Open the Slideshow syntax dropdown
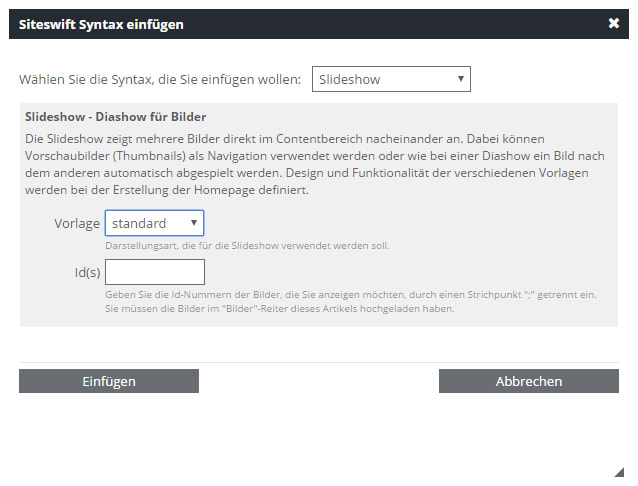This screenshot has width=638, height=486. pyautogui.click(x=390, y=79)
